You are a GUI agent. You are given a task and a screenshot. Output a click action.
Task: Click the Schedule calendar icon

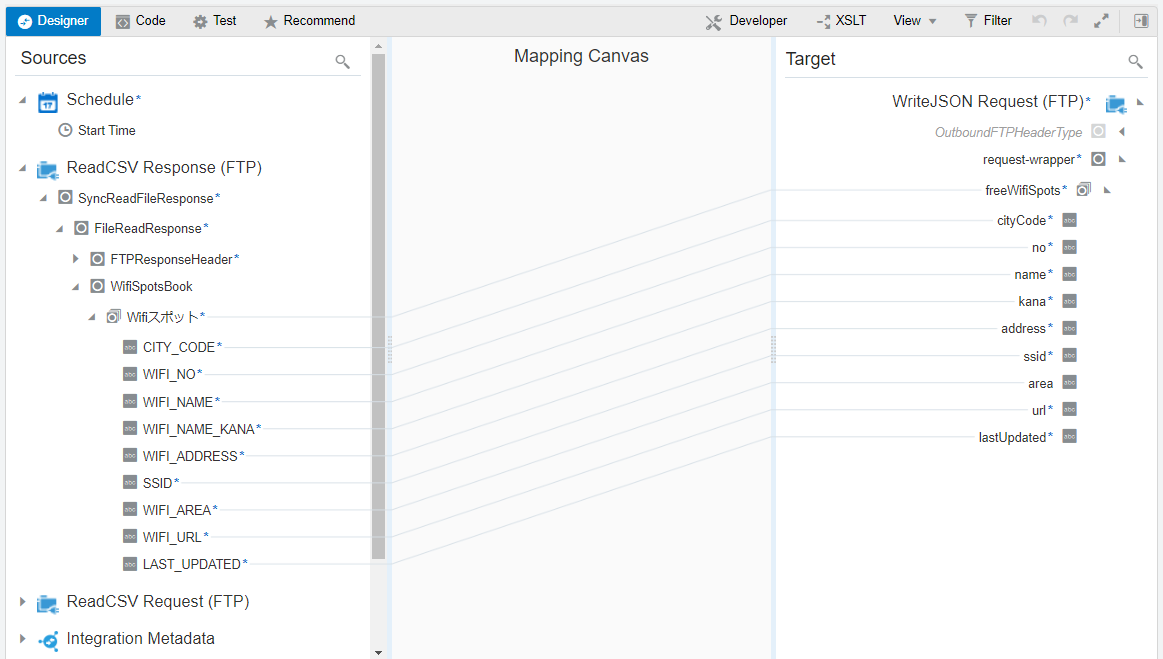(x=48, y=101)
